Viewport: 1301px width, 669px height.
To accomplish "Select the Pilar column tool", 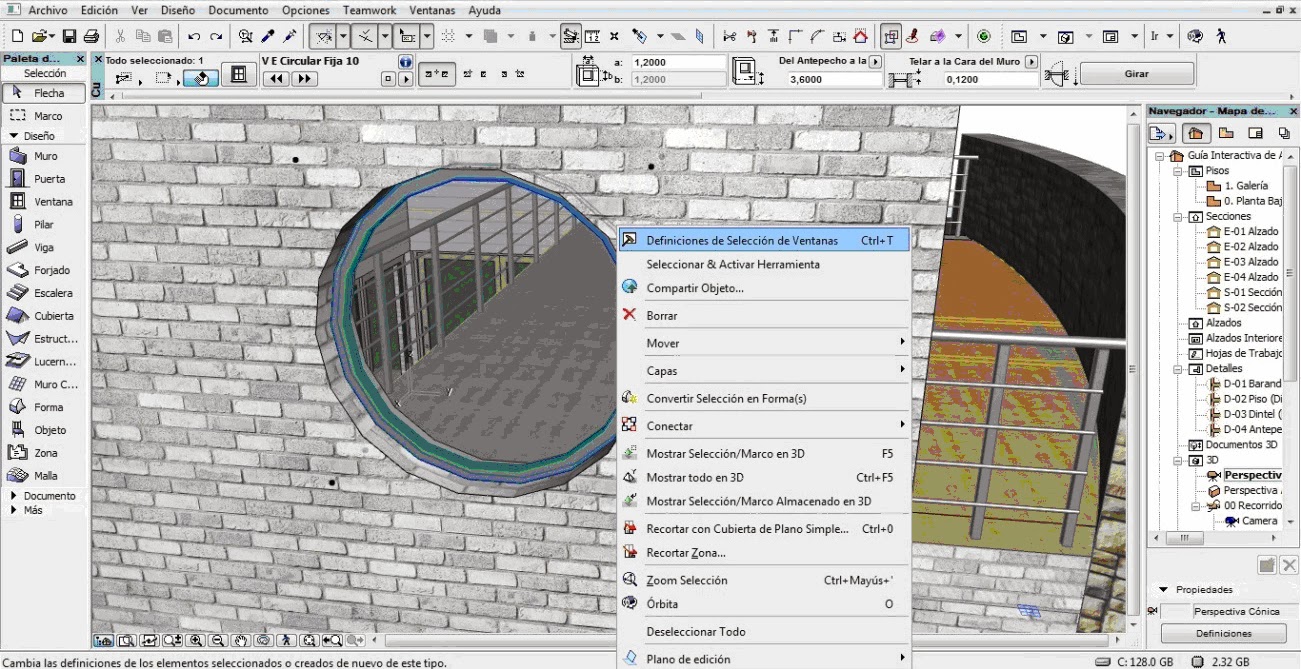I will click(45, 225).
